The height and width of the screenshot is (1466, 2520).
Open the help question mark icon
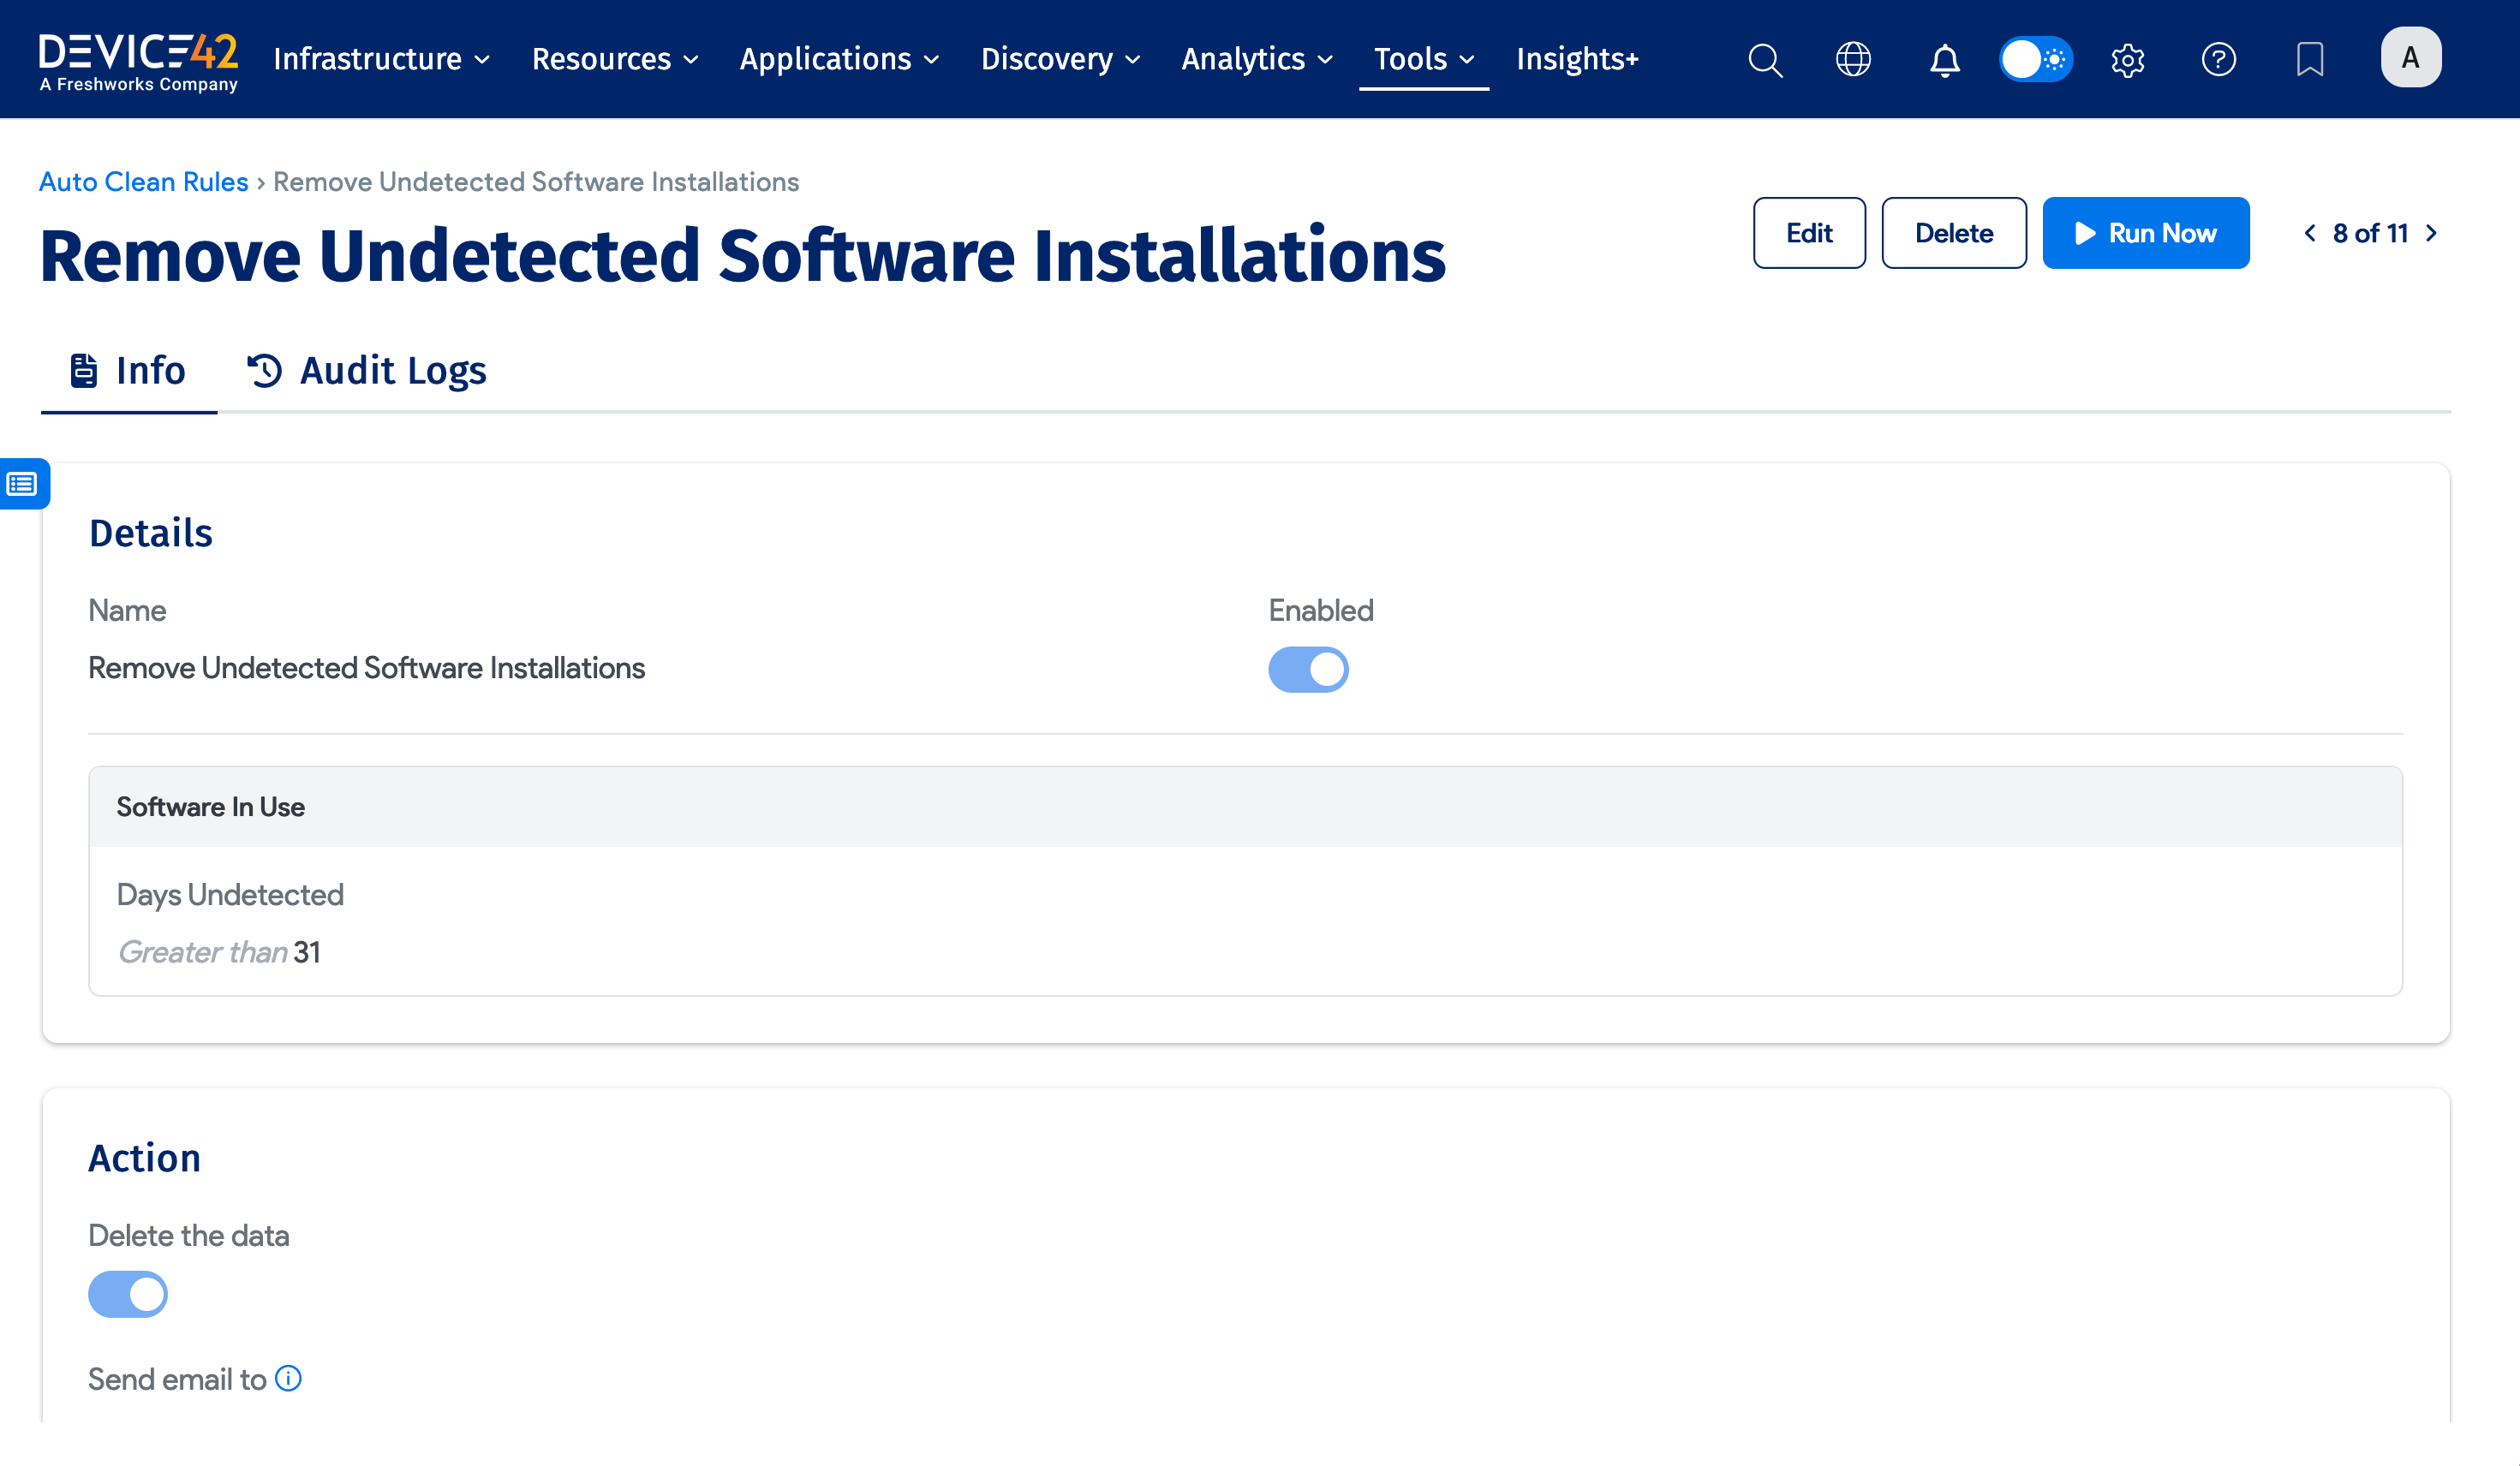(2218, 59)
